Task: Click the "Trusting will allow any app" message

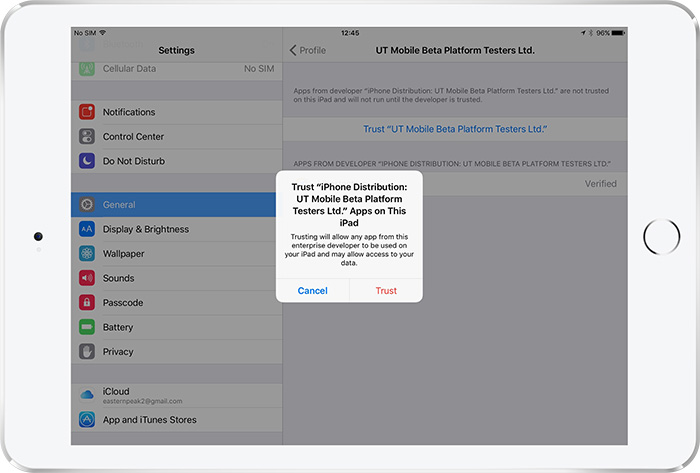Action: tap(349, 250)
